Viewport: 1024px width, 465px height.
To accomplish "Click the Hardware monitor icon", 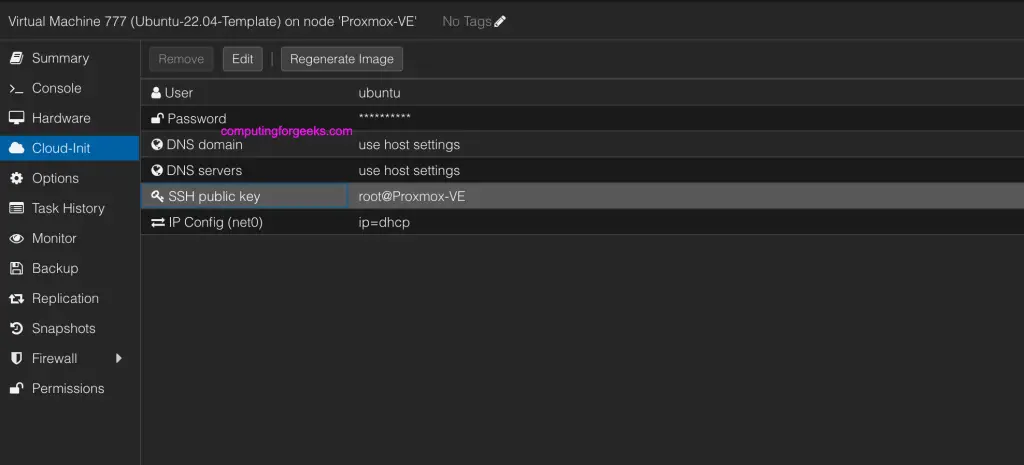I will pyautogui.click(x=16, y=118).
